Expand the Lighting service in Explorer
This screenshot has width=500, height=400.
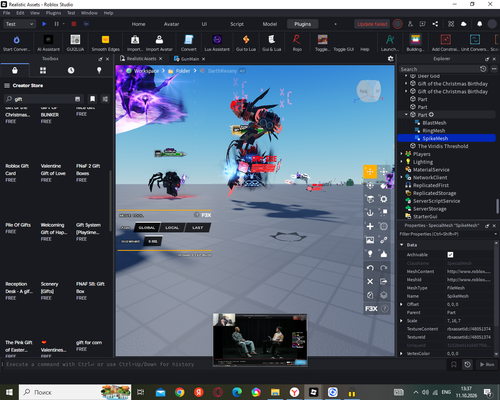[x=401, y=162]
